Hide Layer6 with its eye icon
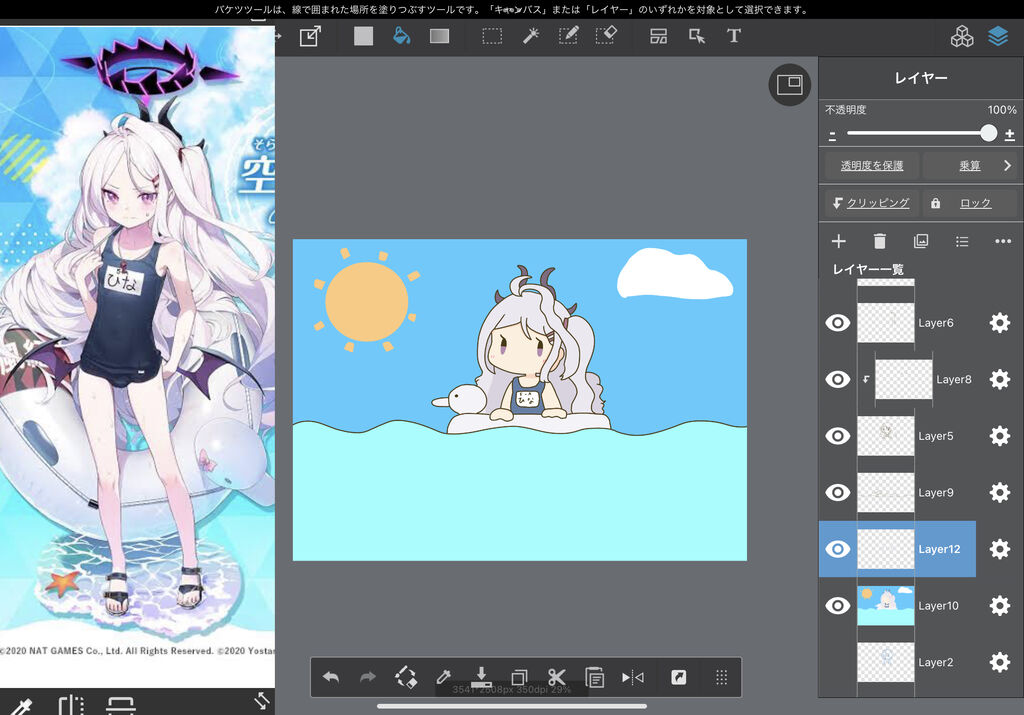1024x715 pixels. tap(838, 323)
